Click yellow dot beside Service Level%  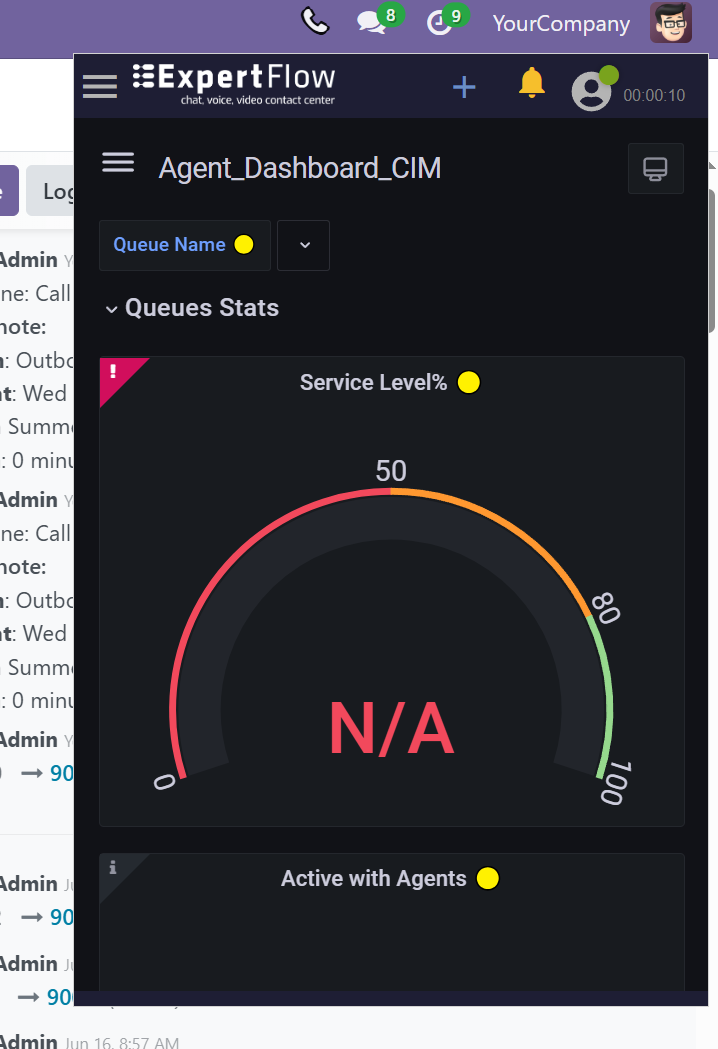pyautogui.click(x=468, y=382)
